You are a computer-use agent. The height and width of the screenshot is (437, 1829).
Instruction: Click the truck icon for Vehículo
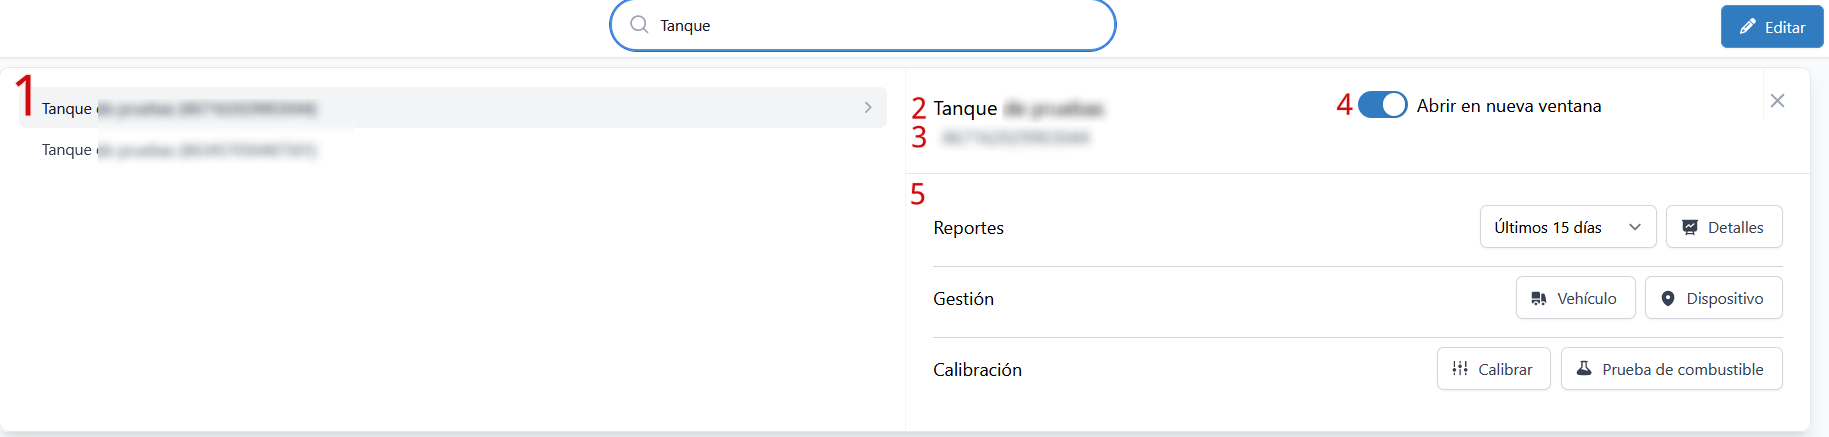click(1538, 298)
